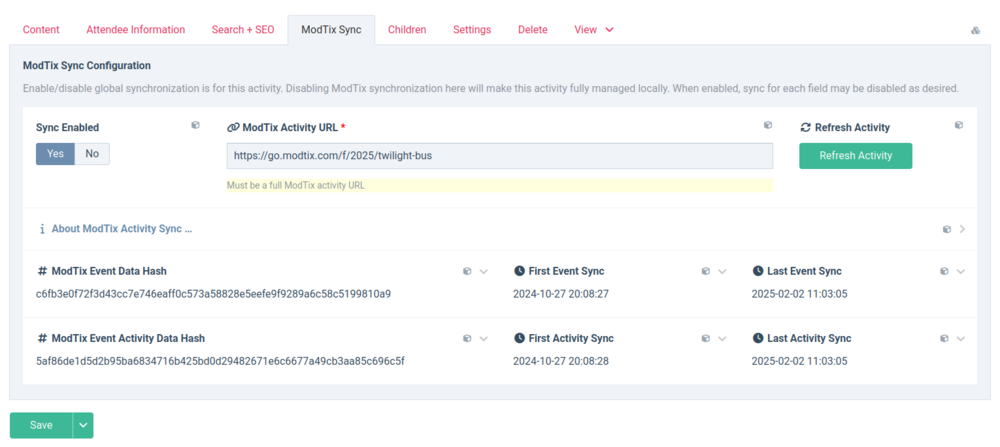Click the cube icon for ModTix Activity URL

point(768,126)
